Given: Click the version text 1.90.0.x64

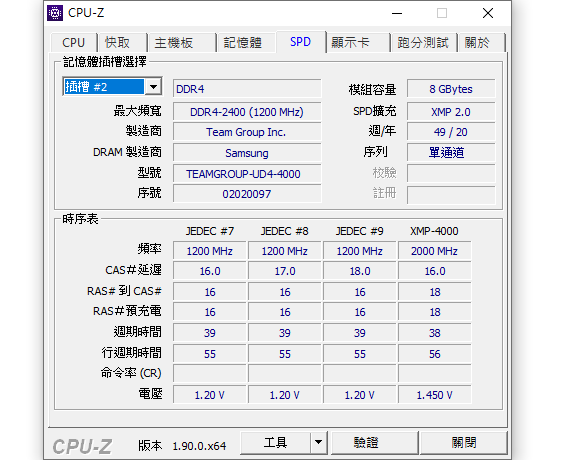Looking at the screenshot, I should 199,446.
